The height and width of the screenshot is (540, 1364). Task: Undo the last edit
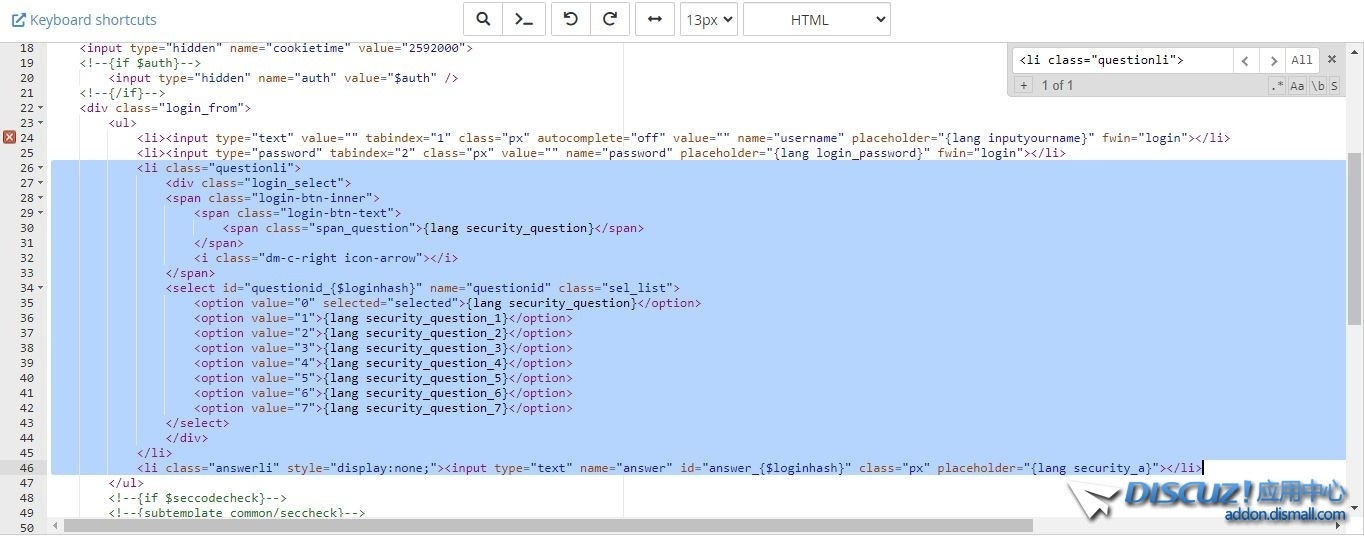(571, 19)
